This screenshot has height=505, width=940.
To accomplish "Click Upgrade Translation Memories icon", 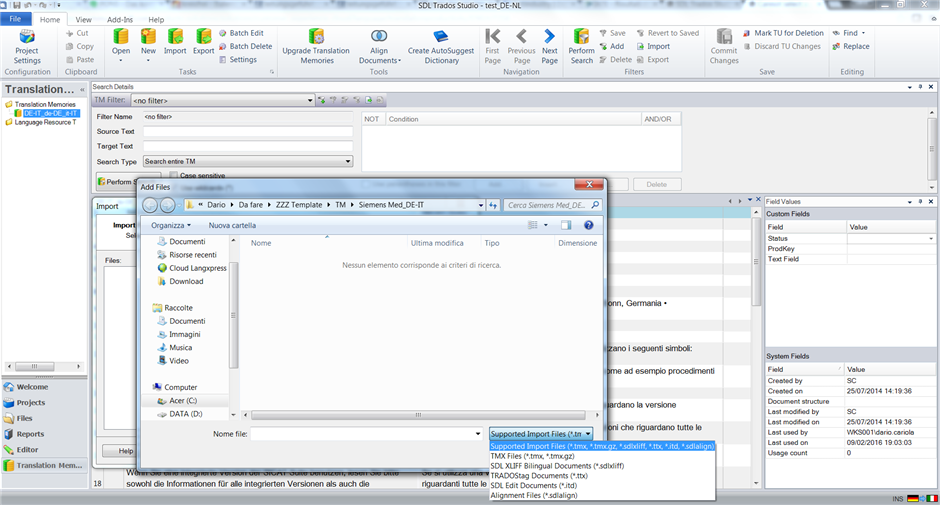I will [x=316, y=37].
